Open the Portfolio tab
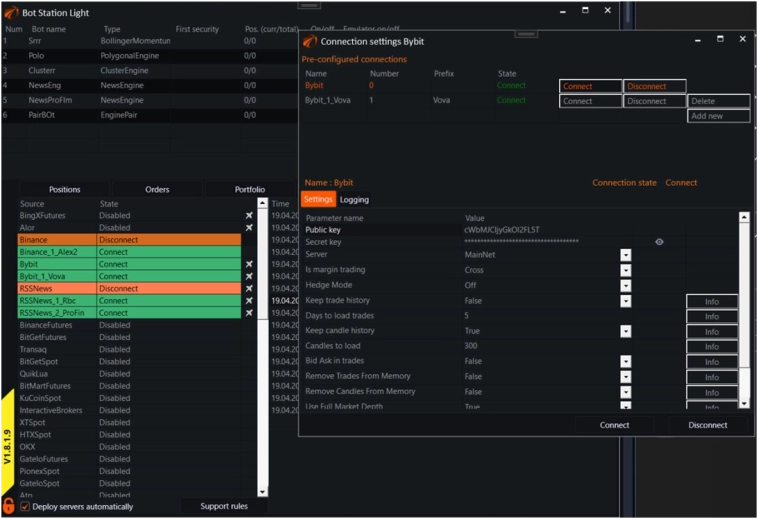Viewport: 758px width, 519px height. [249, 189]
